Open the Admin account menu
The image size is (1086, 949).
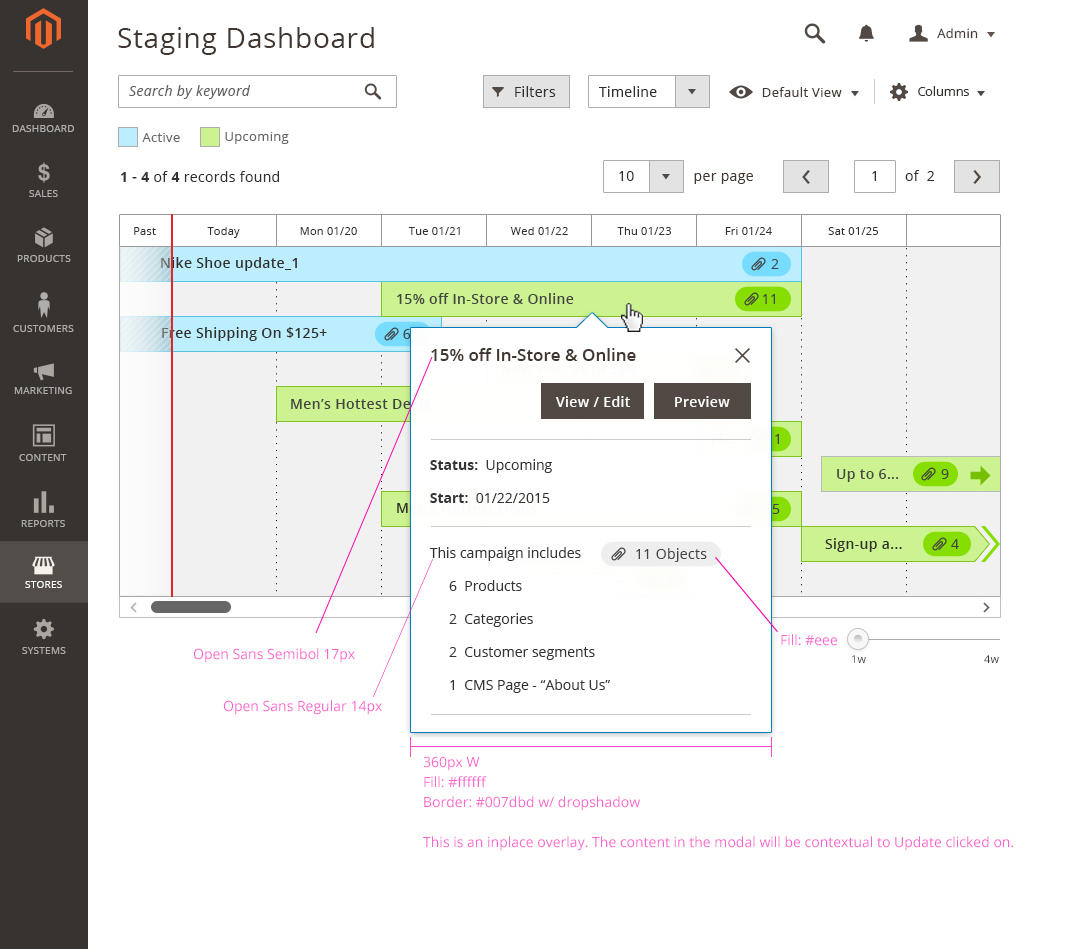952,34
